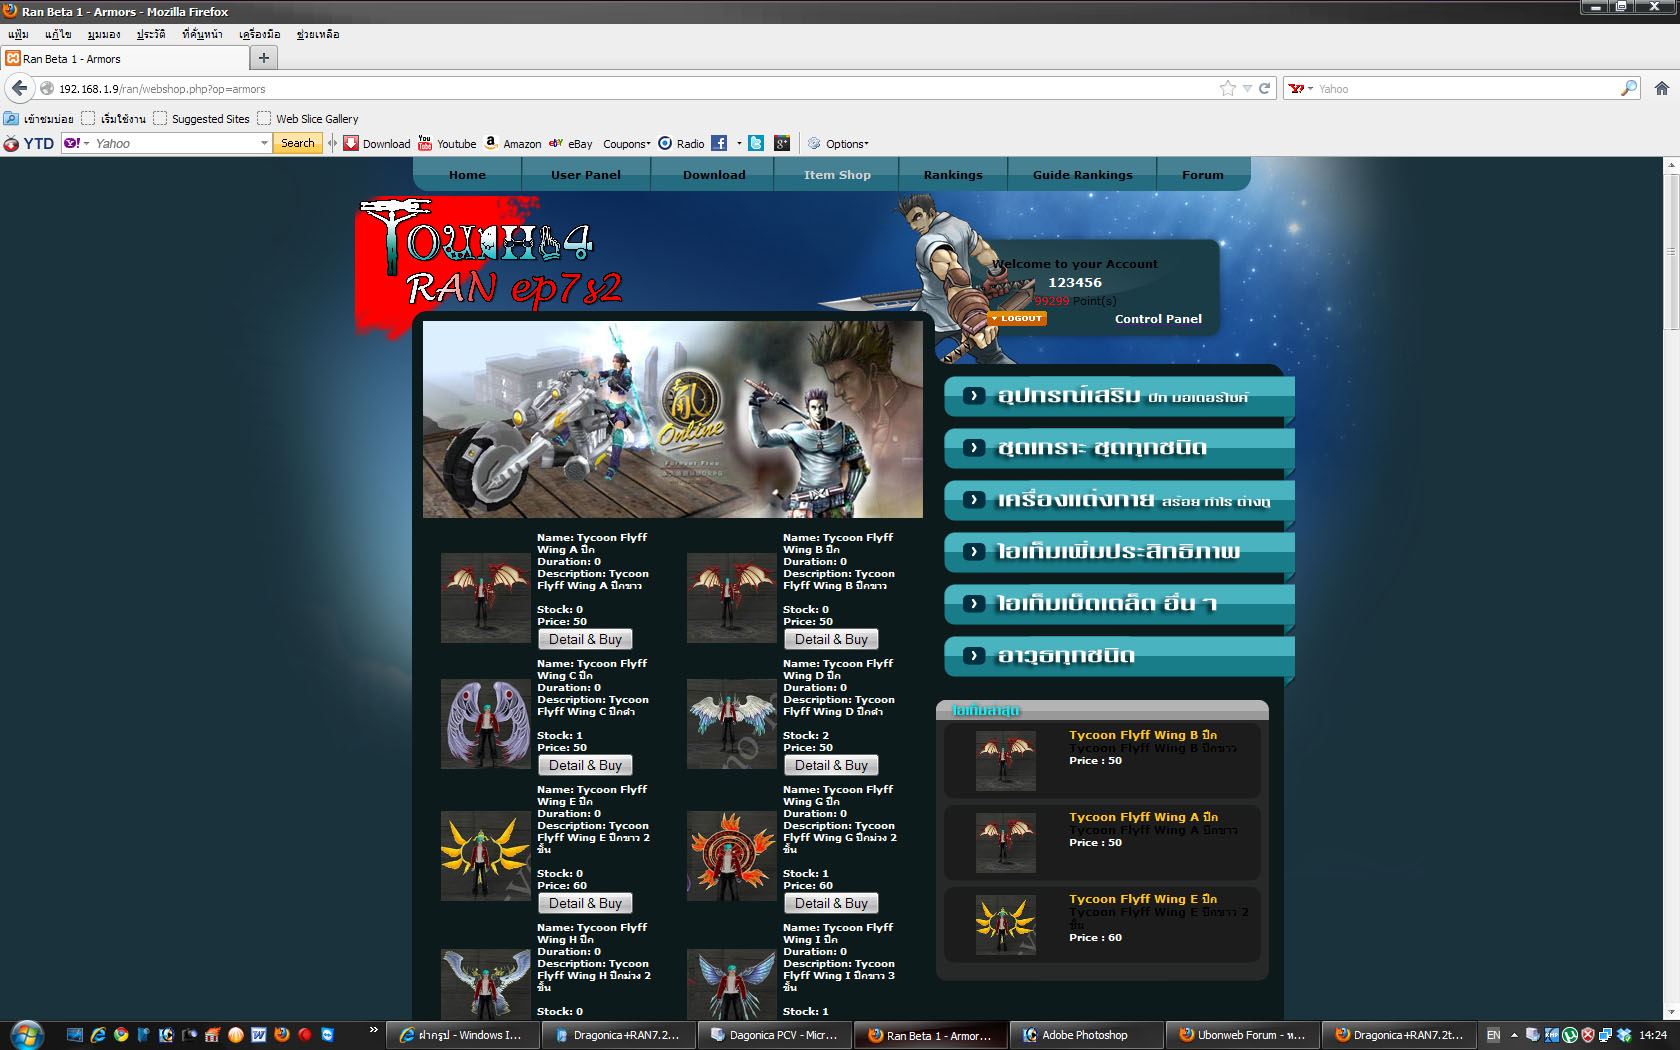Expand the Yahoo search box dropdown arrow
The height and width of the screenshot is (1050, 1680).
click(x=264, y=144)
